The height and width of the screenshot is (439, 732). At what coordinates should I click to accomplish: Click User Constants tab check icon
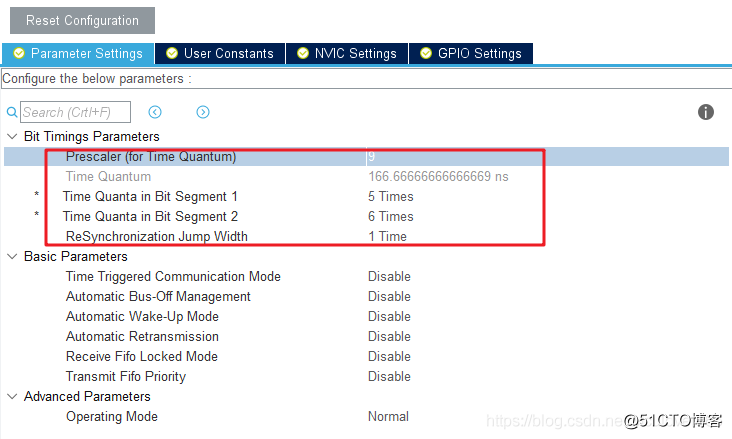click(172, 53)
